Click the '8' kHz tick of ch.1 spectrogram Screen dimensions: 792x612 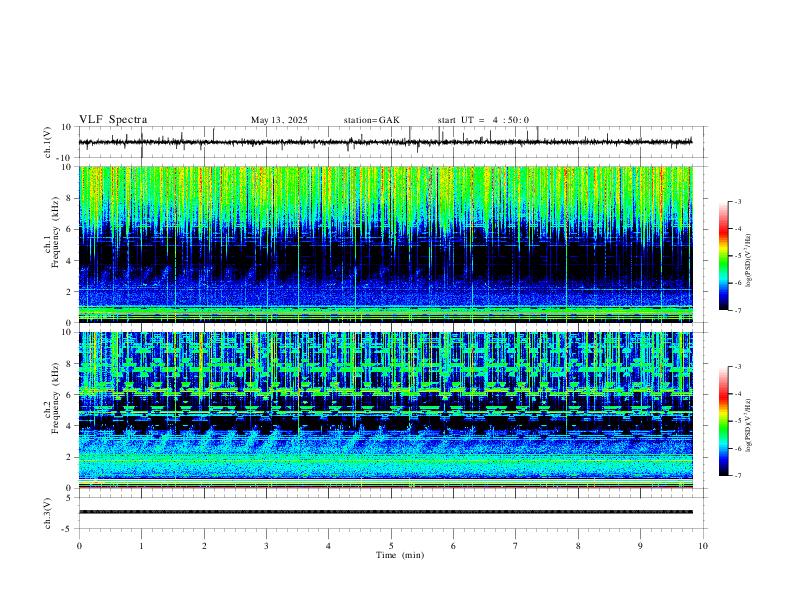point(69,198)
